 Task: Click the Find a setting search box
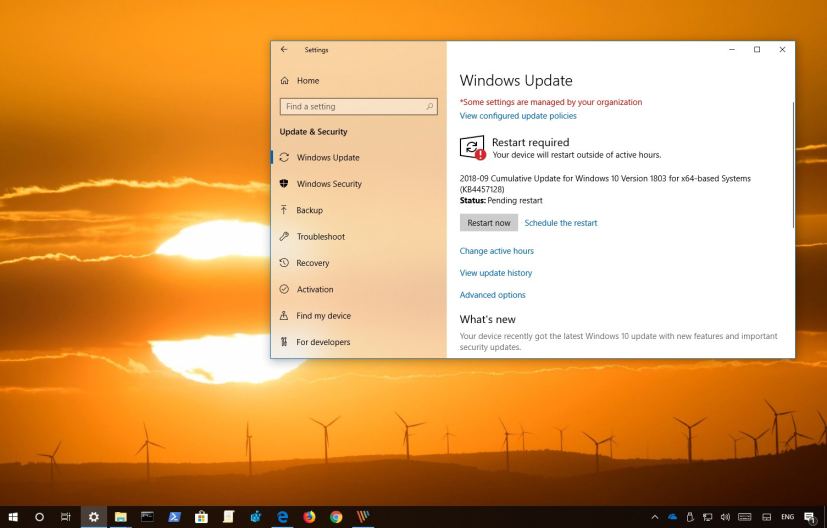pos(359,107)
